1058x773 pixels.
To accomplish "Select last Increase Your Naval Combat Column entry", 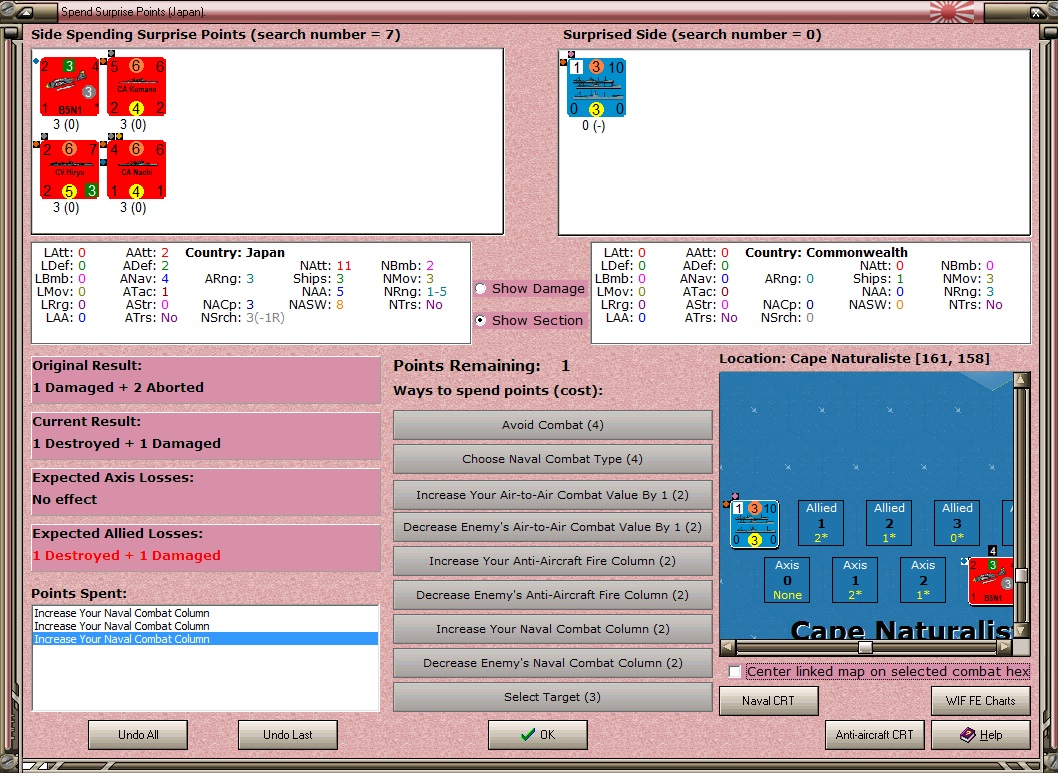I will tap(205, 639).
